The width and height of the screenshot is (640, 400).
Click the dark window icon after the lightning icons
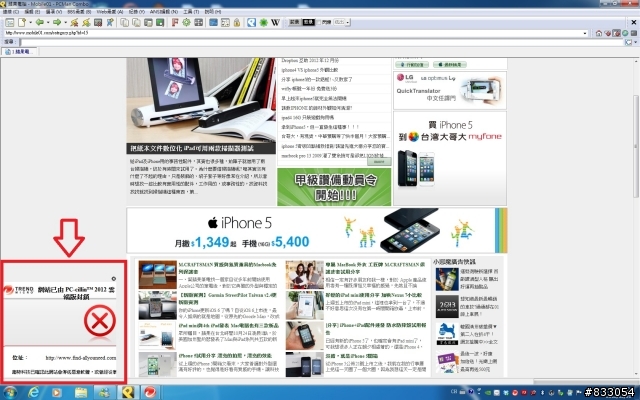pos(98,22)
